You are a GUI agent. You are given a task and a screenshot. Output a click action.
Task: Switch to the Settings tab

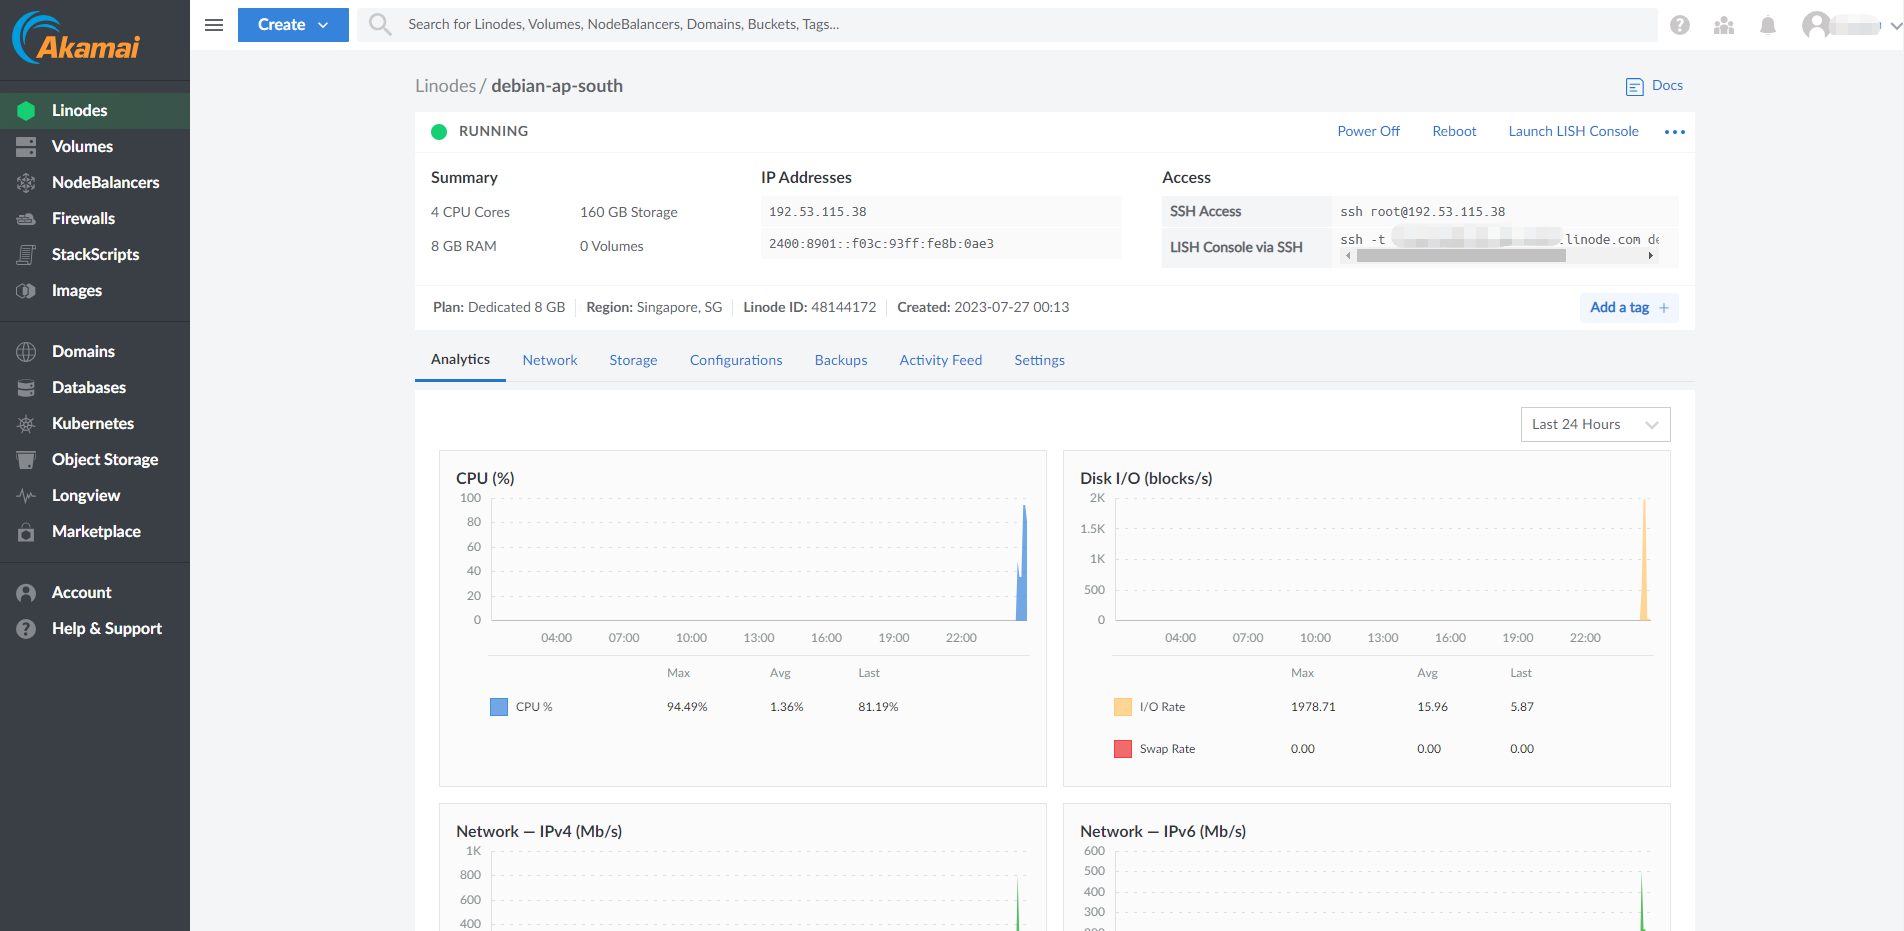click(x=1039, y=360)
